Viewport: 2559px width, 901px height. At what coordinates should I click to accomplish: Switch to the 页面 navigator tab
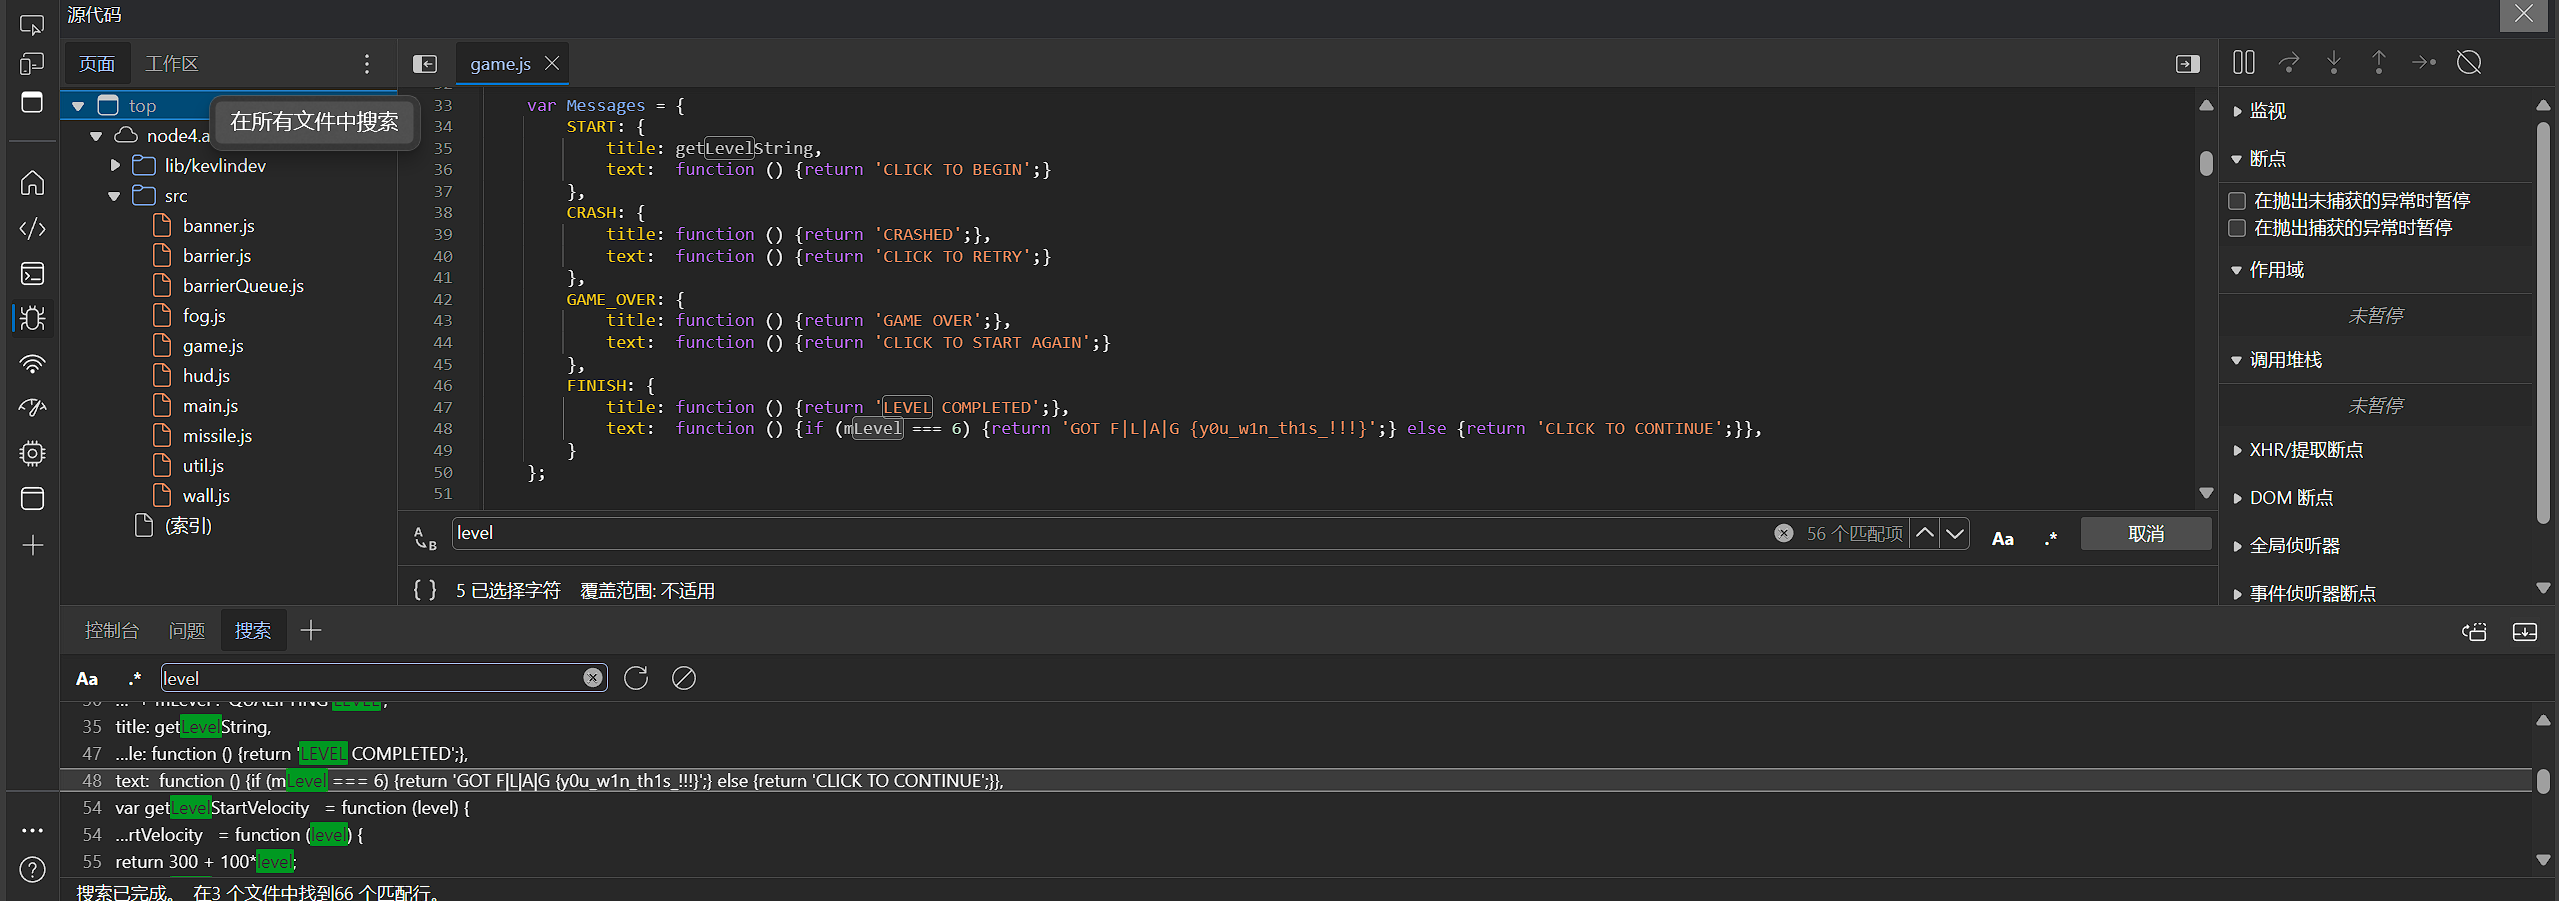97,64
